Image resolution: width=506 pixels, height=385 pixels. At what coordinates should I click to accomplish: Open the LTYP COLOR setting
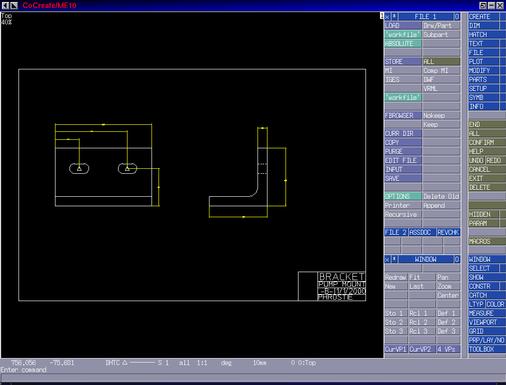pyautogui.click(x=487, y=304)
